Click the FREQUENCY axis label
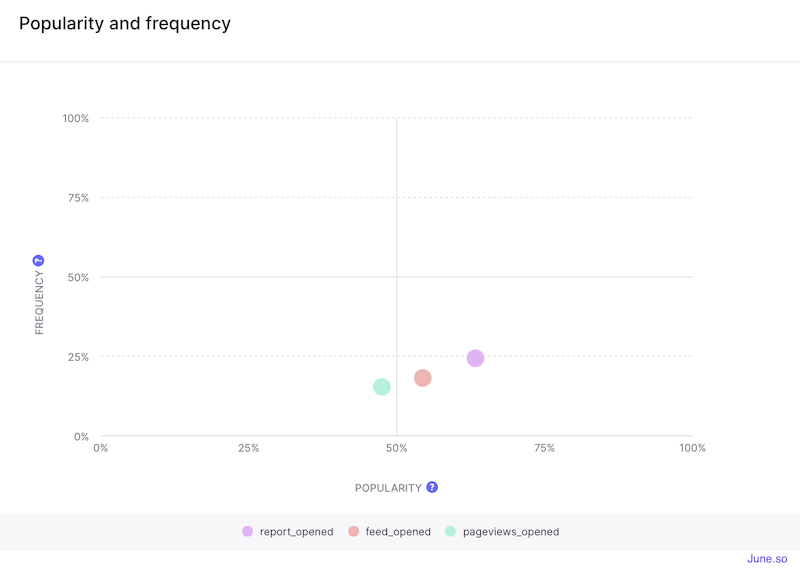Viewport: 800px width, 569px height. click(x=39, y=303)
